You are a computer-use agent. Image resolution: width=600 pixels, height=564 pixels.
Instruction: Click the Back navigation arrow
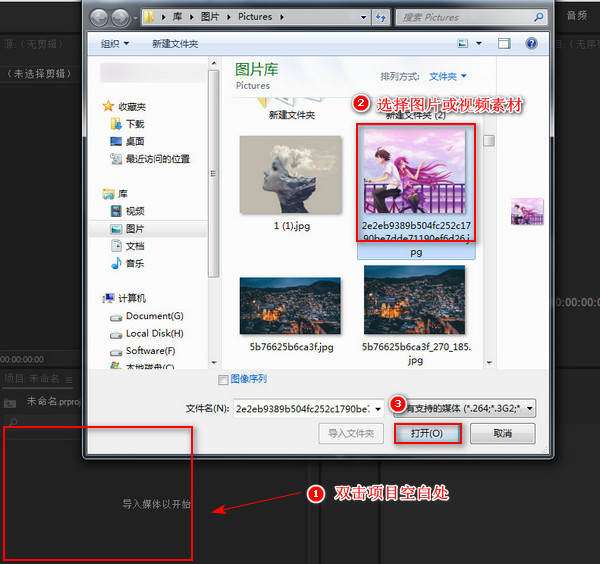click(99, 18)
